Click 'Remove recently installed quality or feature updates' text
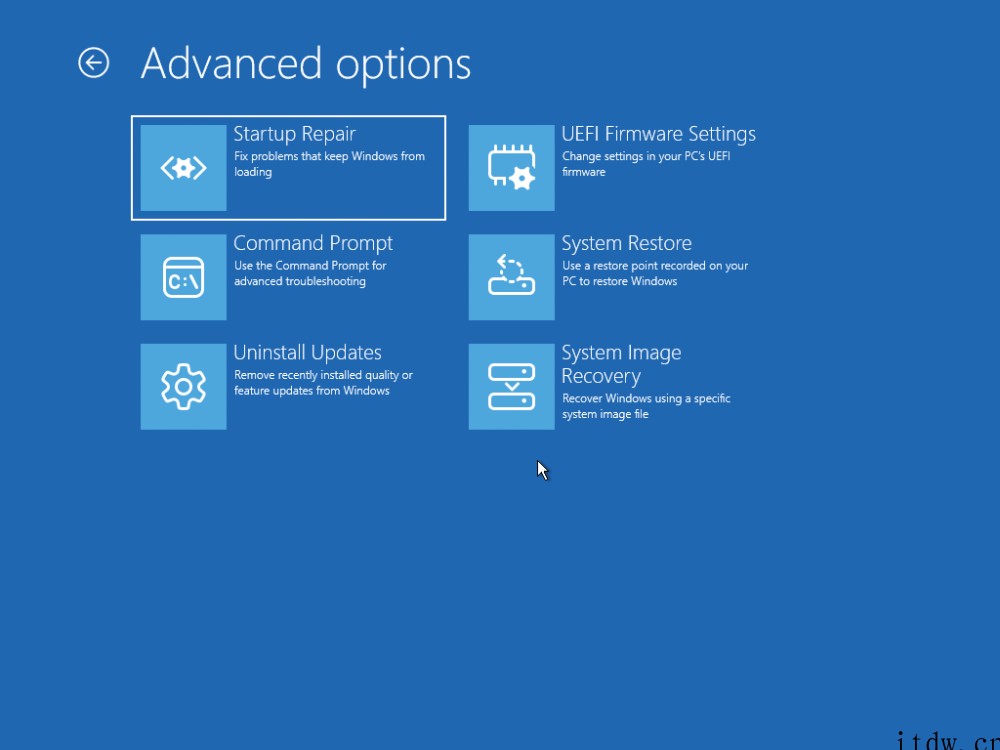Viewport: 1000px width, 750px height. click(323, 383)
